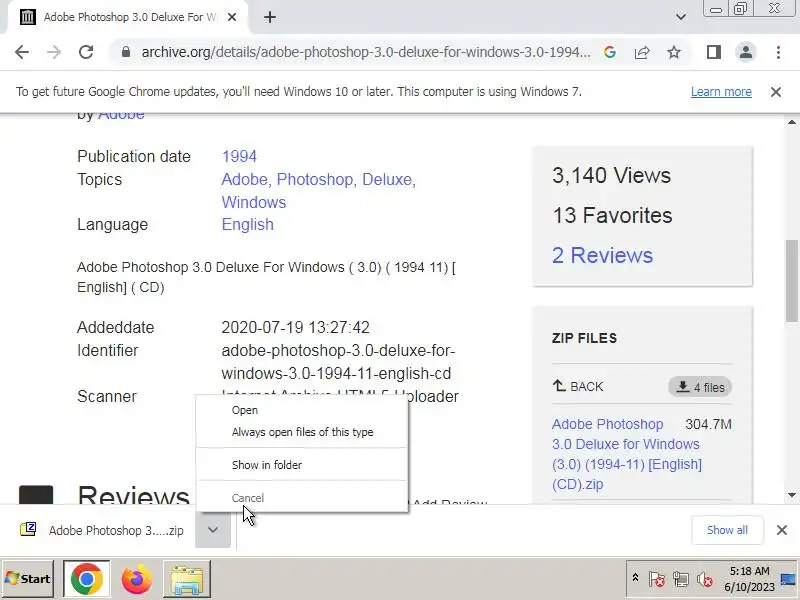Viewport: 800px width, 600px height.
Task: Click the Adobe Photoshop 3....zip download item
Action: (x=116, y=531)
